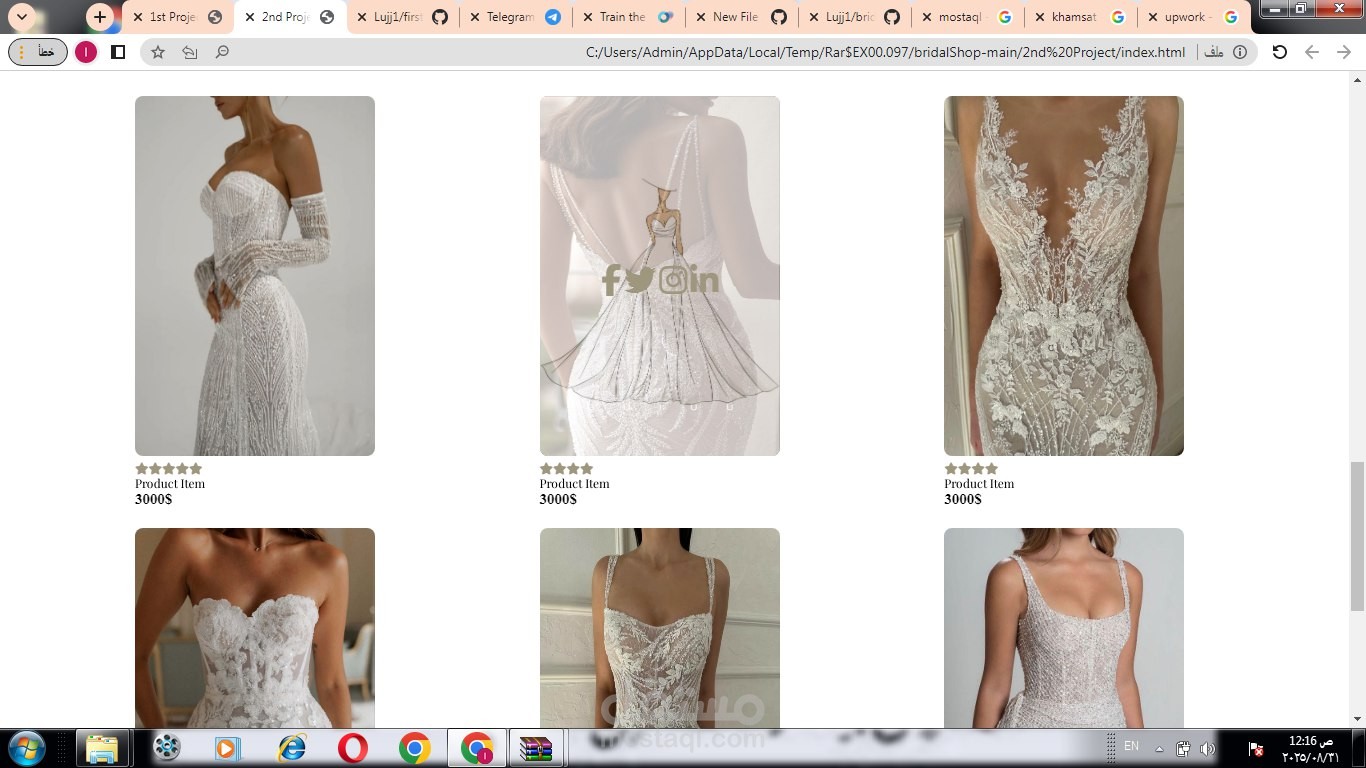Click the five-star rating under first product
This screenshot has height=768, width=1366.
(169, 469)
